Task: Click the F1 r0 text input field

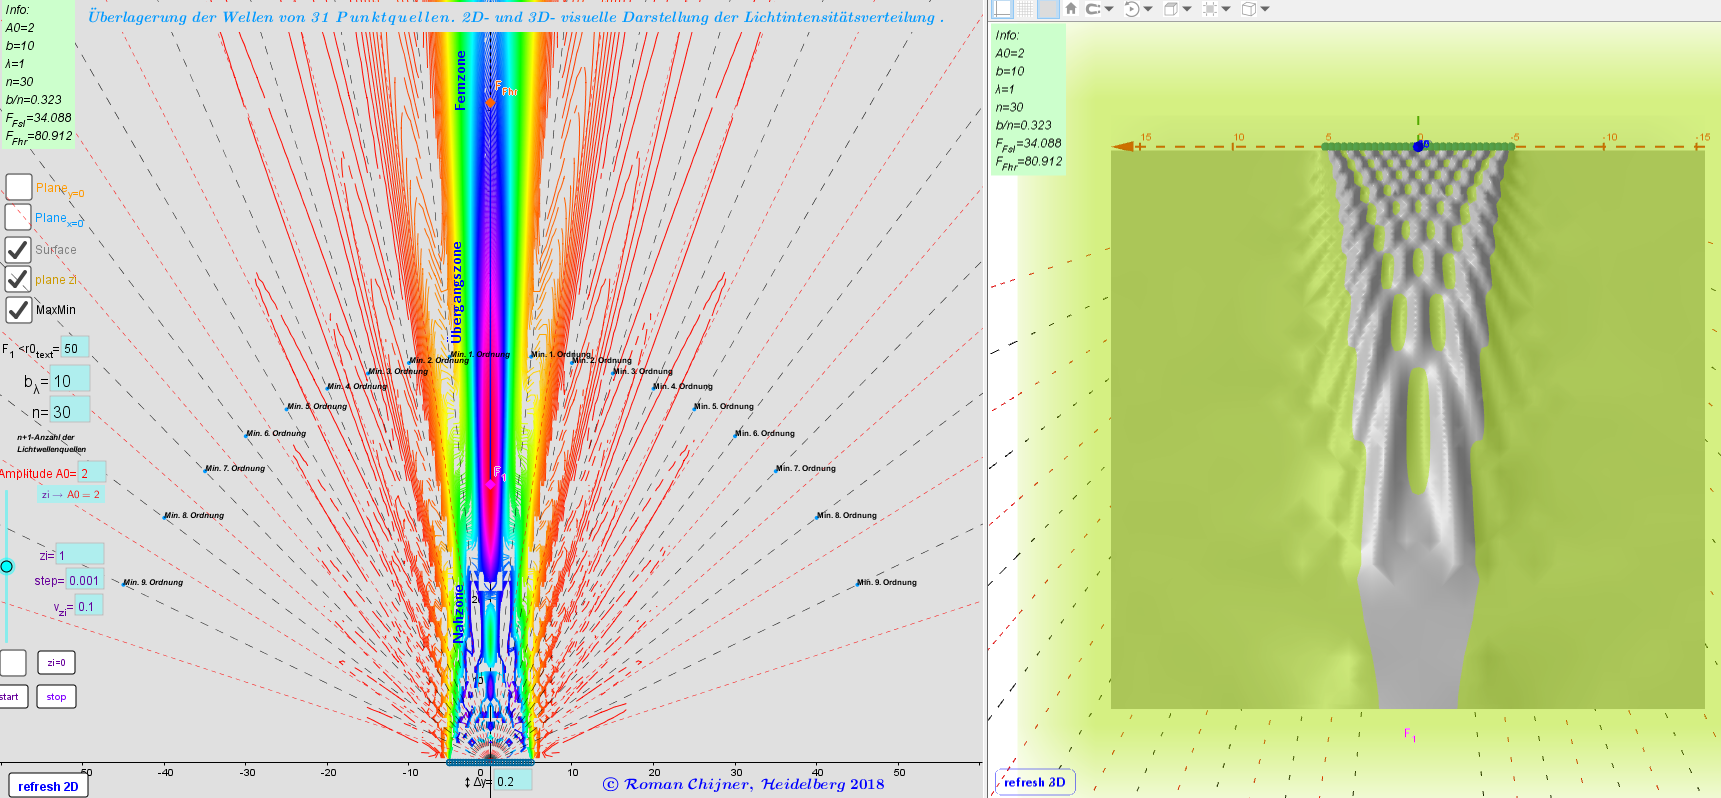Action: tap(75, 348)
